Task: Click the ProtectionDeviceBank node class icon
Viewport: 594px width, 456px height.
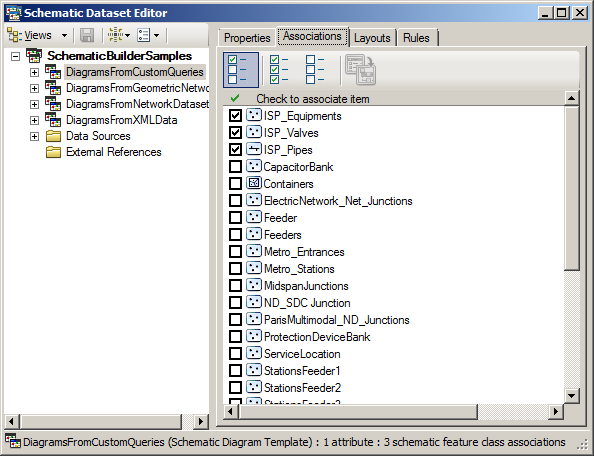Action: tap(254, 336)
